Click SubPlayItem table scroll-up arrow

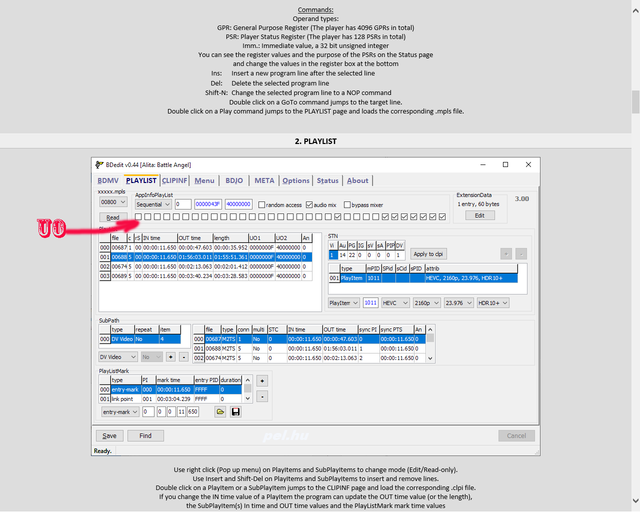point(430,329)
